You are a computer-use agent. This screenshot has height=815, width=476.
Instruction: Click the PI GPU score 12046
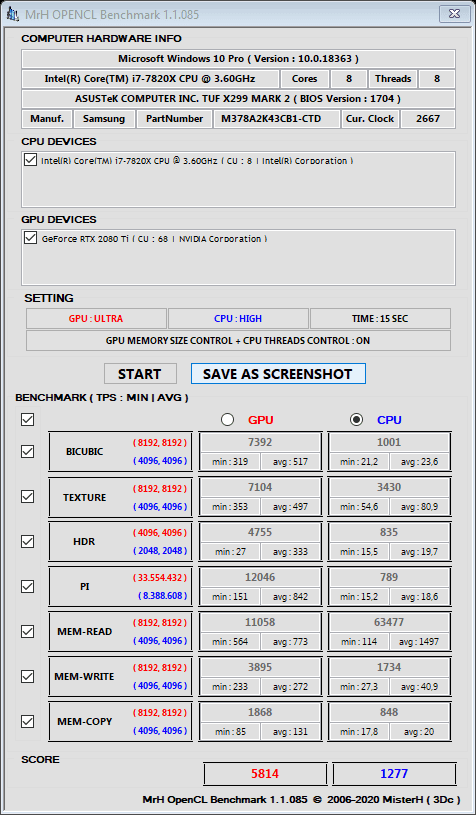[260, 577]
